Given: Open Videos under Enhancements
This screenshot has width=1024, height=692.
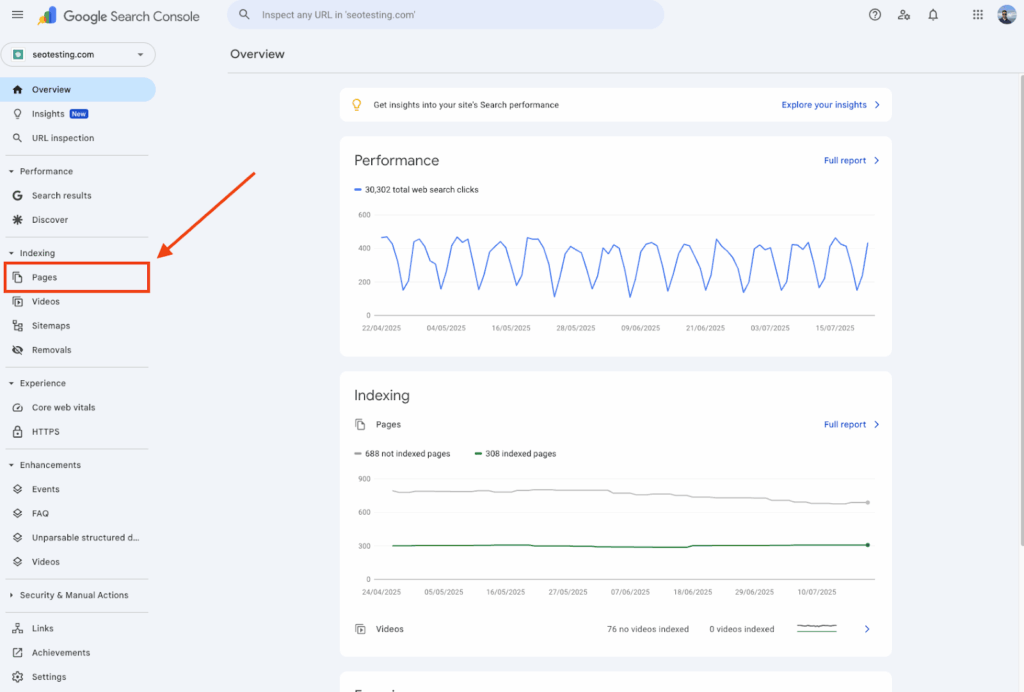Looking at the screenshot, I should pyautogui.click(x=46, y=561).
